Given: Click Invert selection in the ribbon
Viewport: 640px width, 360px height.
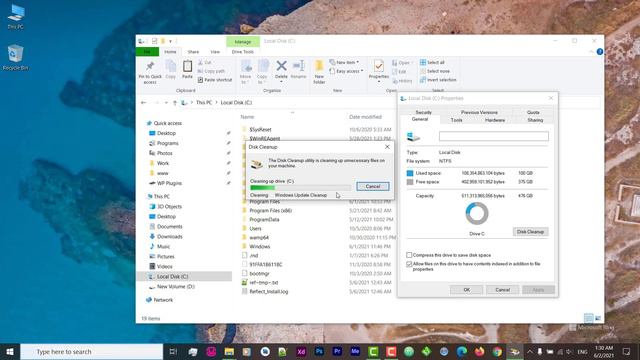Looking at the screenshot, I should coord(438,80).
